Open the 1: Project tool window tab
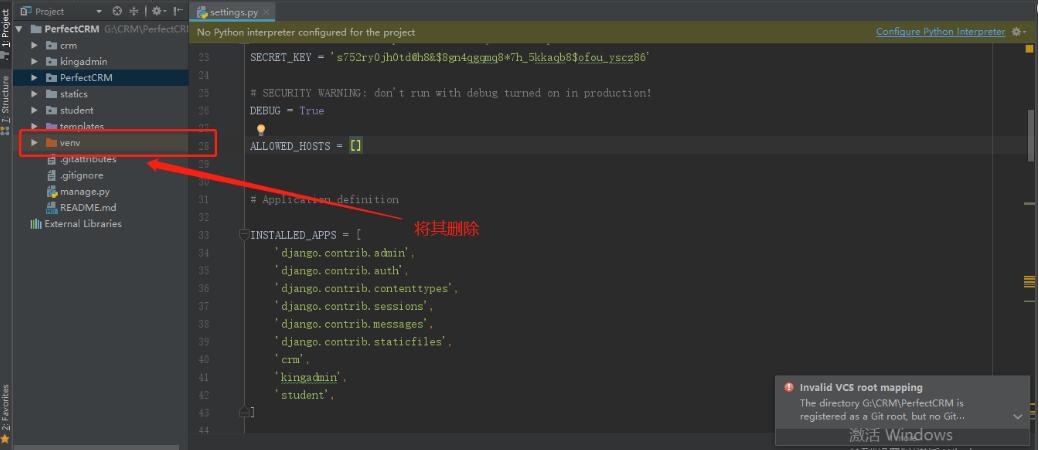Screen dimensions: 1039x450 click(x=5, y=28)
